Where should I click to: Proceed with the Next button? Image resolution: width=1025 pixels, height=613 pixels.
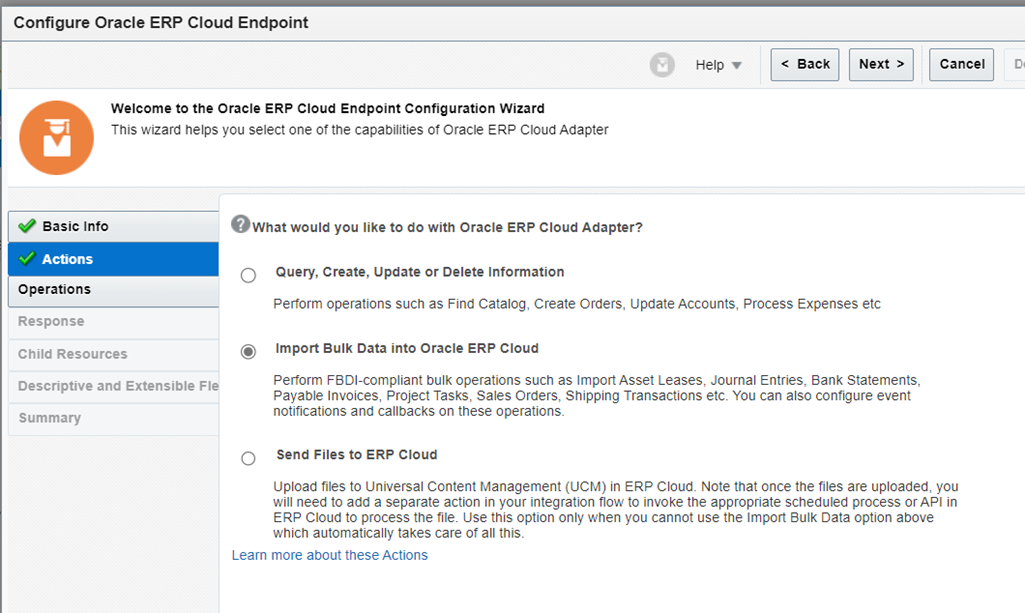(881, 64)
